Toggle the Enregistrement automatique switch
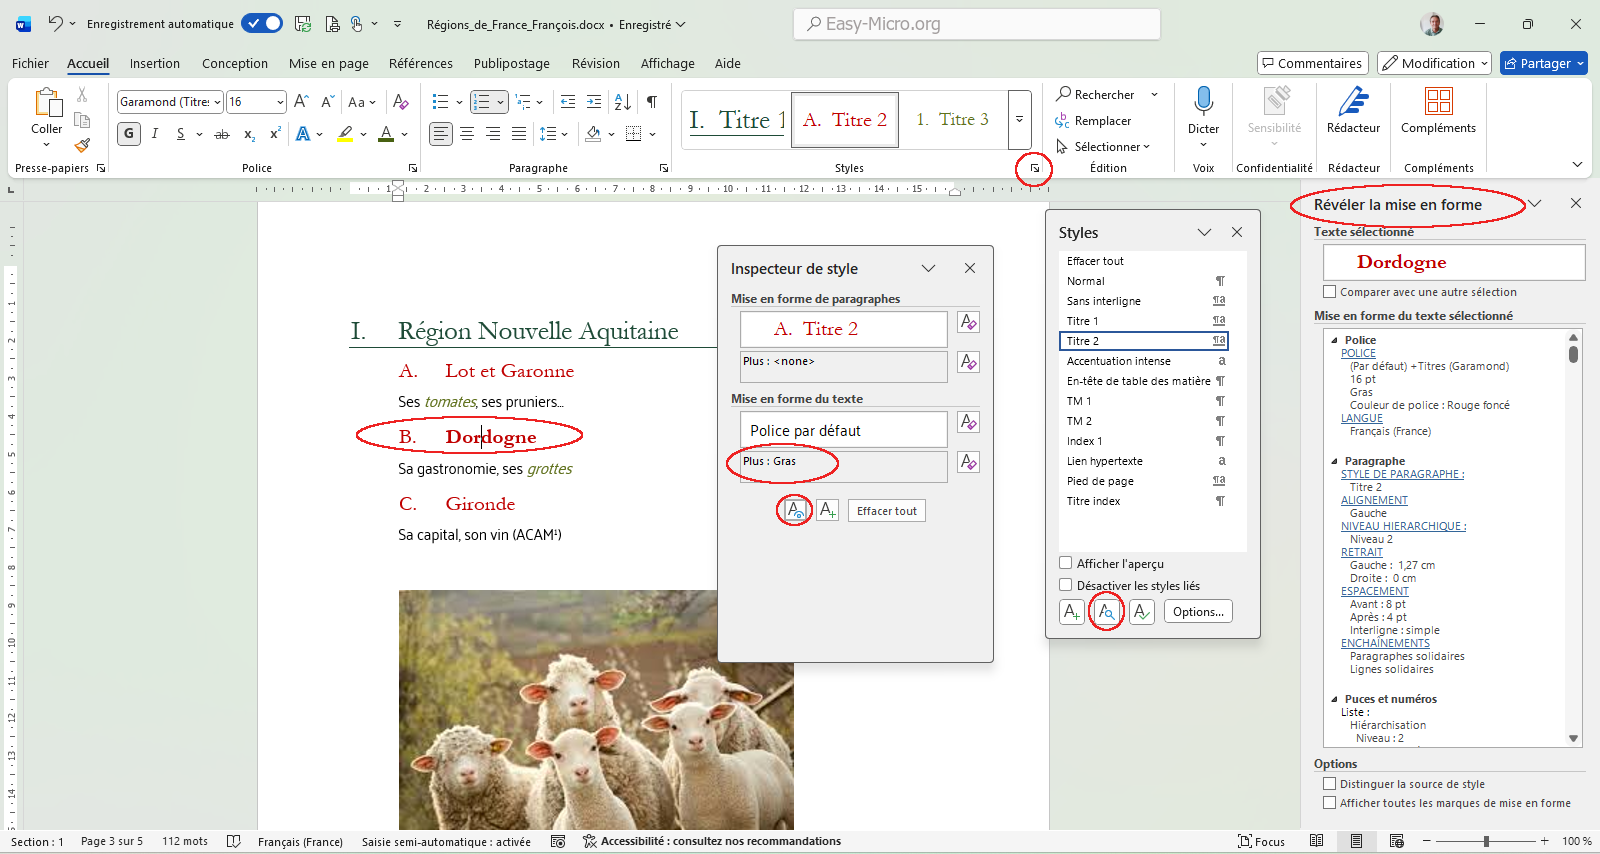The width and height of the screenshot is (1600, 854). coord(262,24)
